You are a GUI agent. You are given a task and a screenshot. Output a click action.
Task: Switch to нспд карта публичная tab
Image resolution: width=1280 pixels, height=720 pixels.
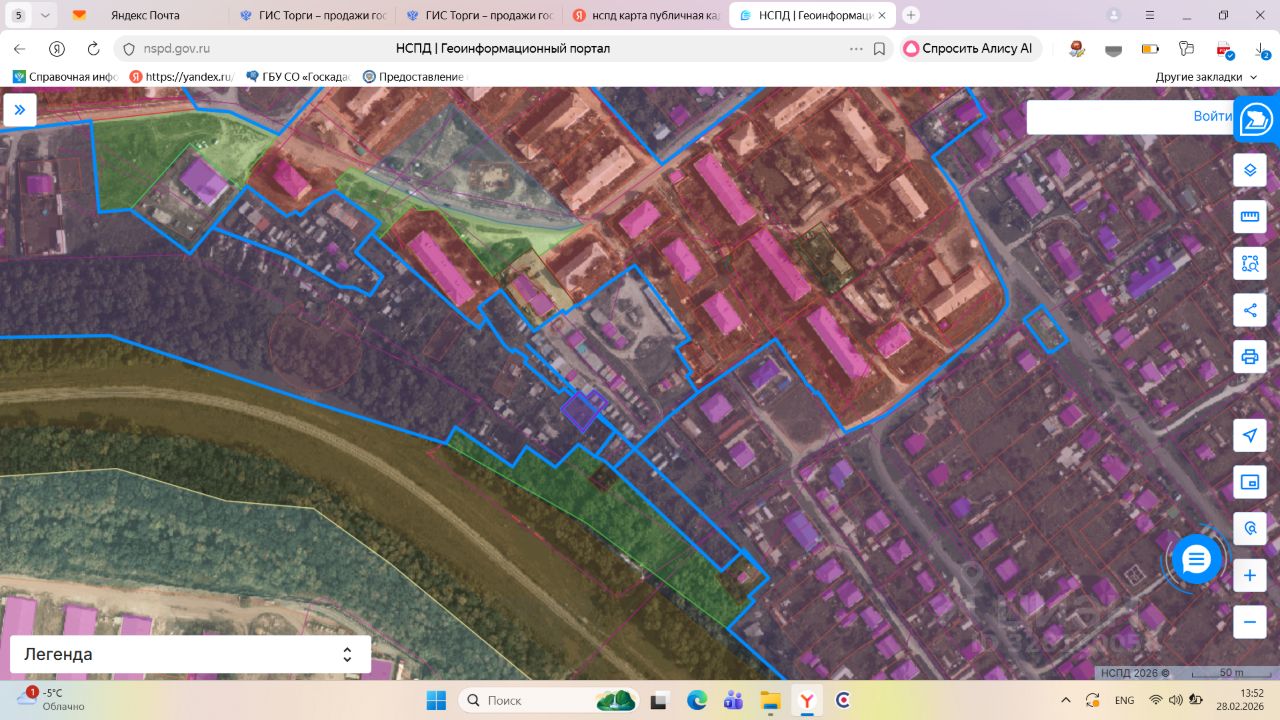click(644, 15)
